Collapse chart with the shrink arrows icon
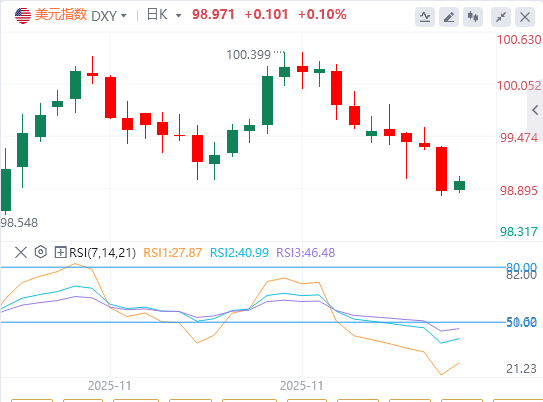This screenshot has width=543, height=402. click(501, 17)
